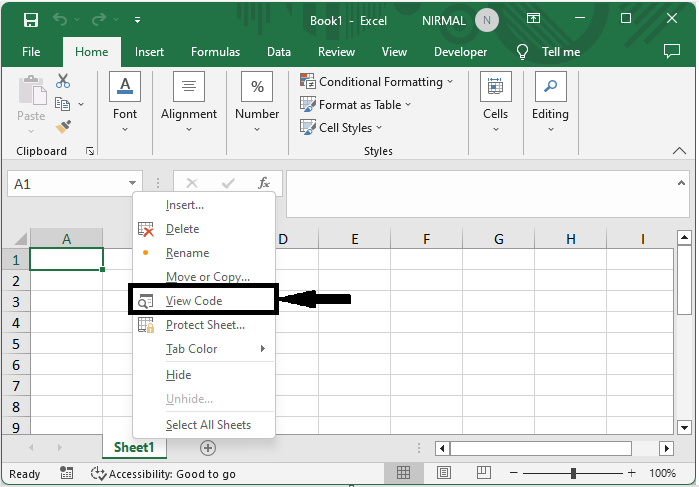699x487 pixels.
Task: Open the Clipboard dialog launcher
Action: [90, 151]
